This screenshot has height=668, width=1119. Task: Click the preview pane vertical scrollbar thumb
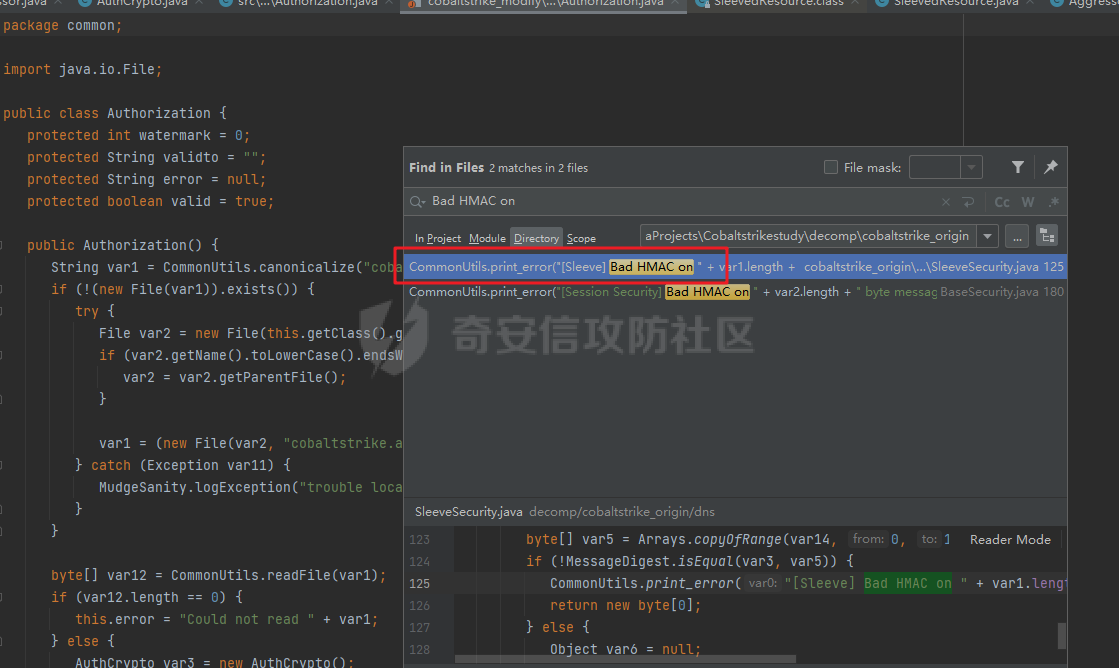(1062, 635)
